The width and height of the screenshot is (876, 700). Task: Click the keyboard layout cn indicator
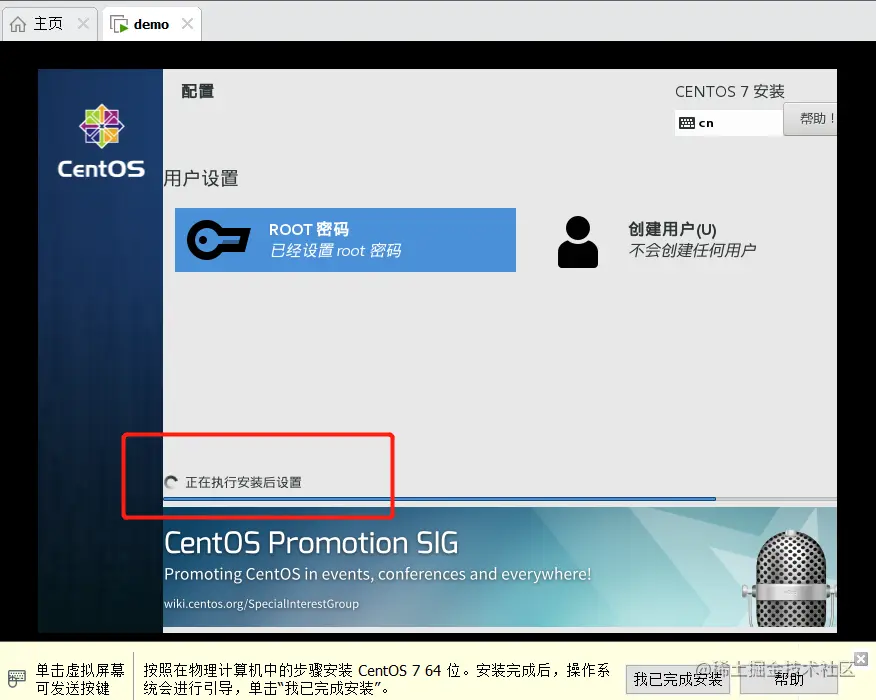coord(729,123)
